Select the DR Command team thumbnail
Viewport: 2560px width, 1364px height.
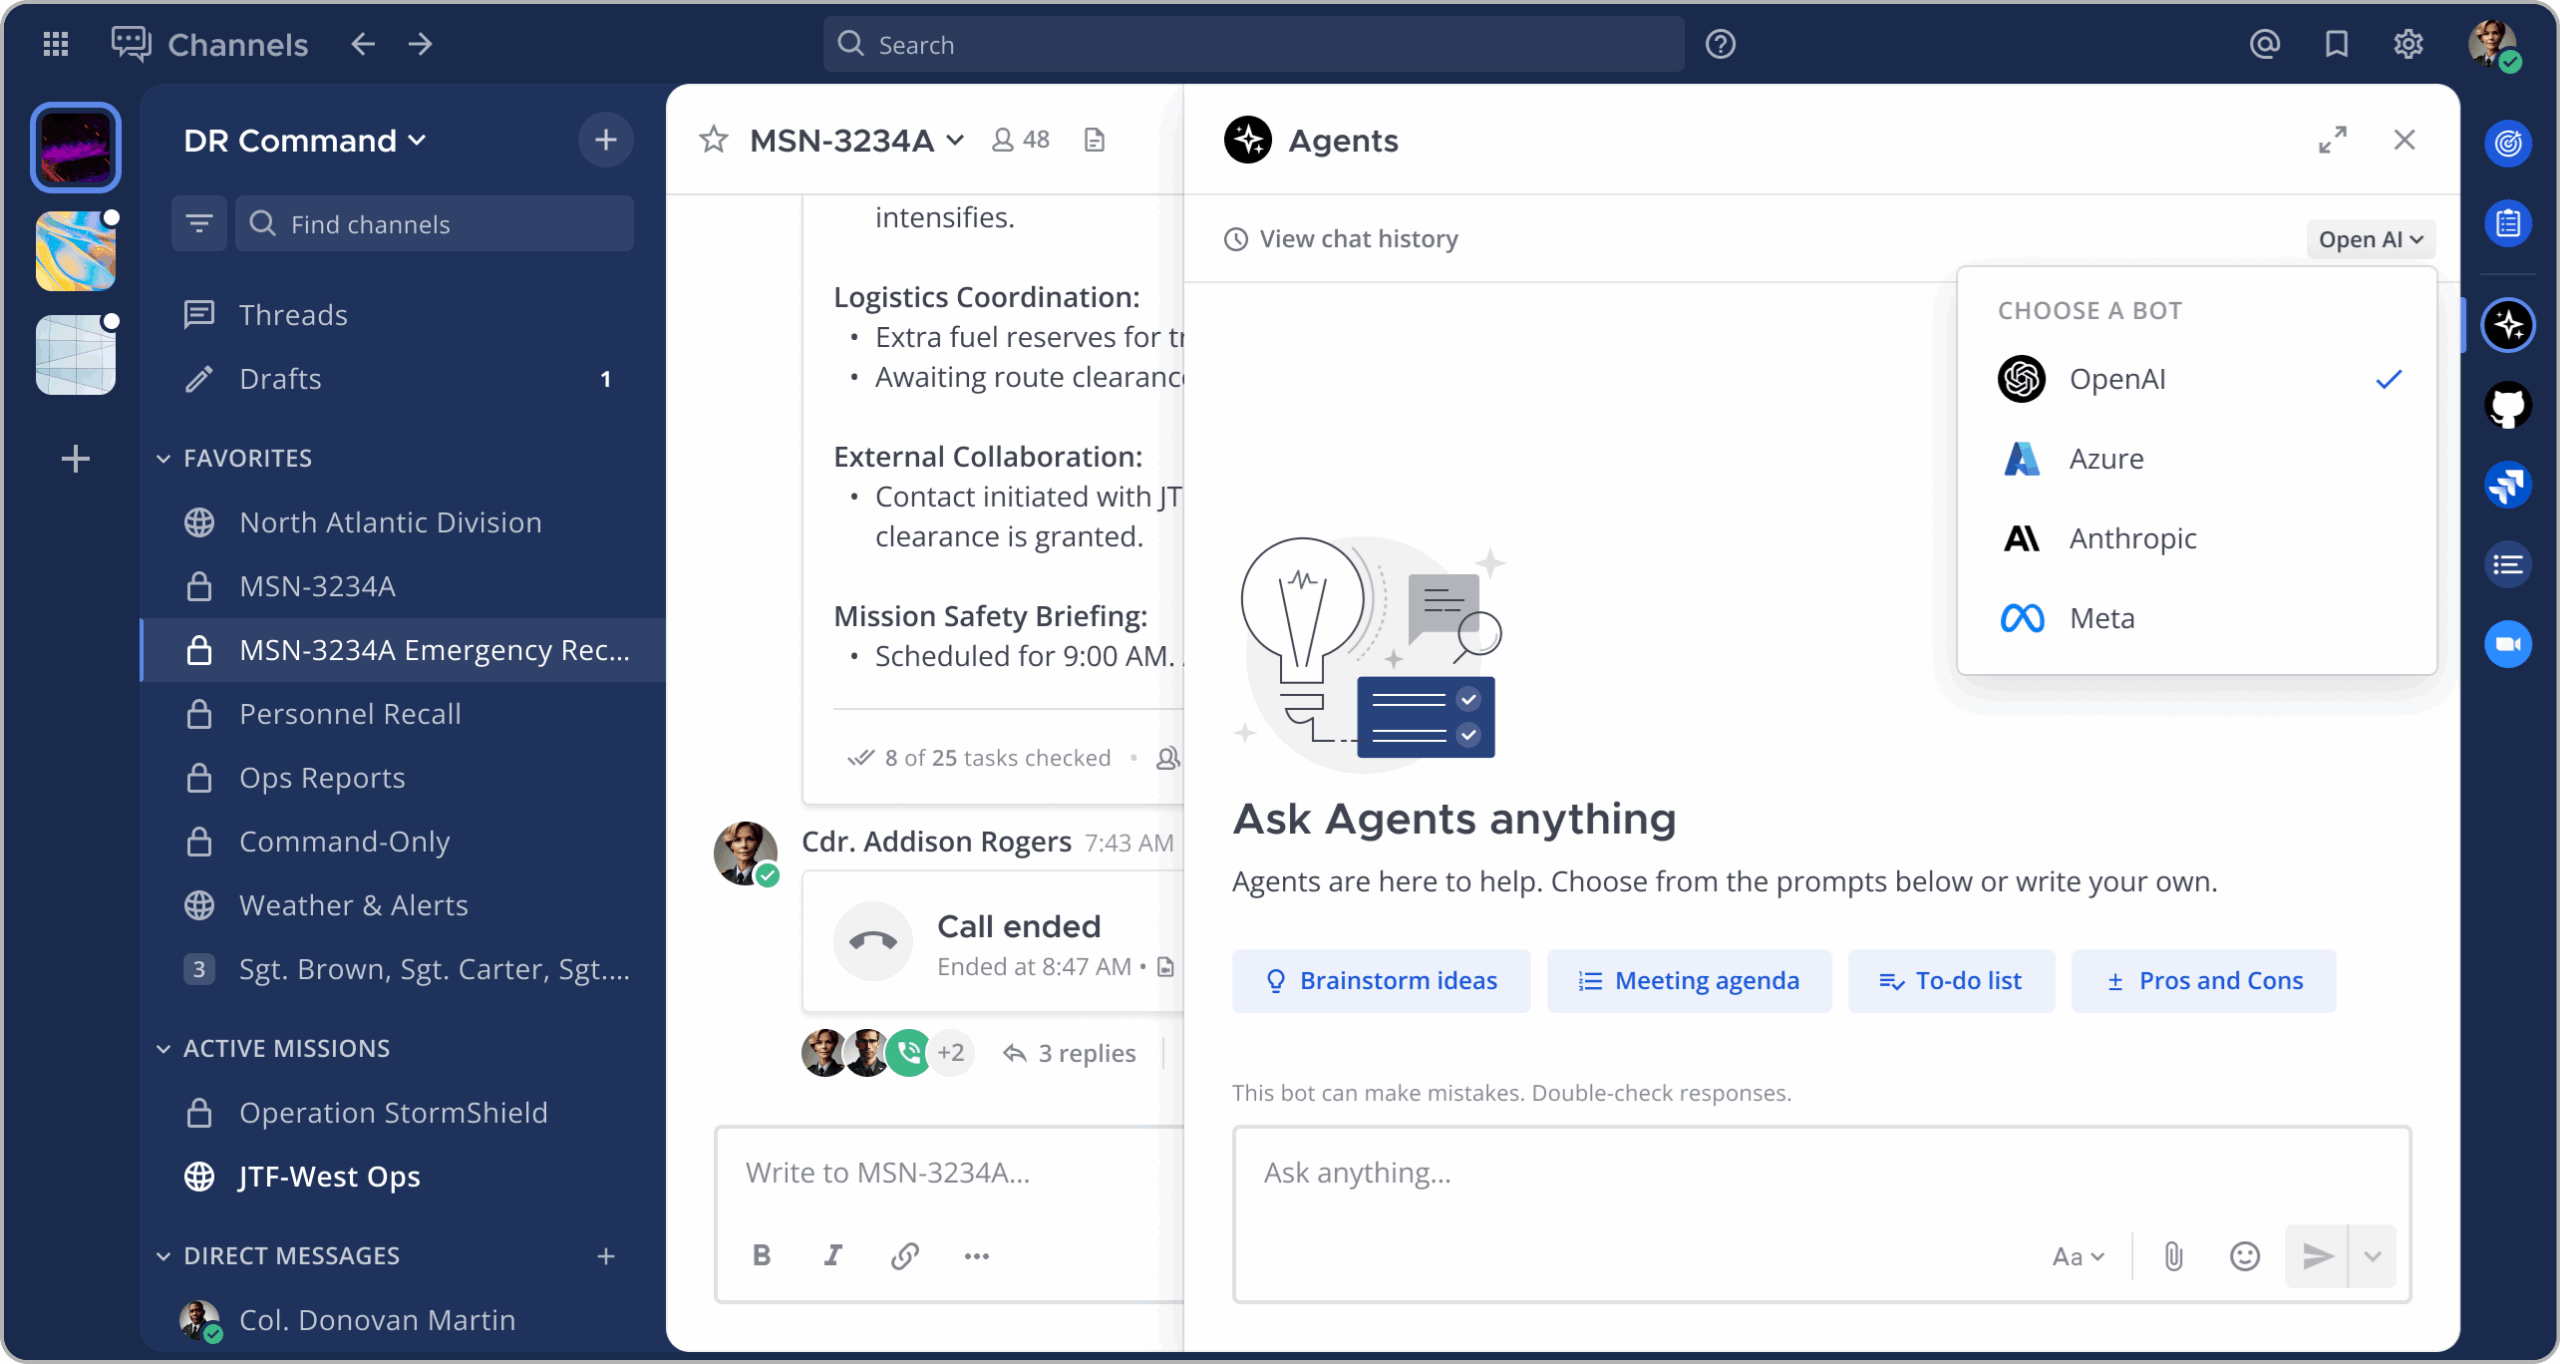point(76,147)
